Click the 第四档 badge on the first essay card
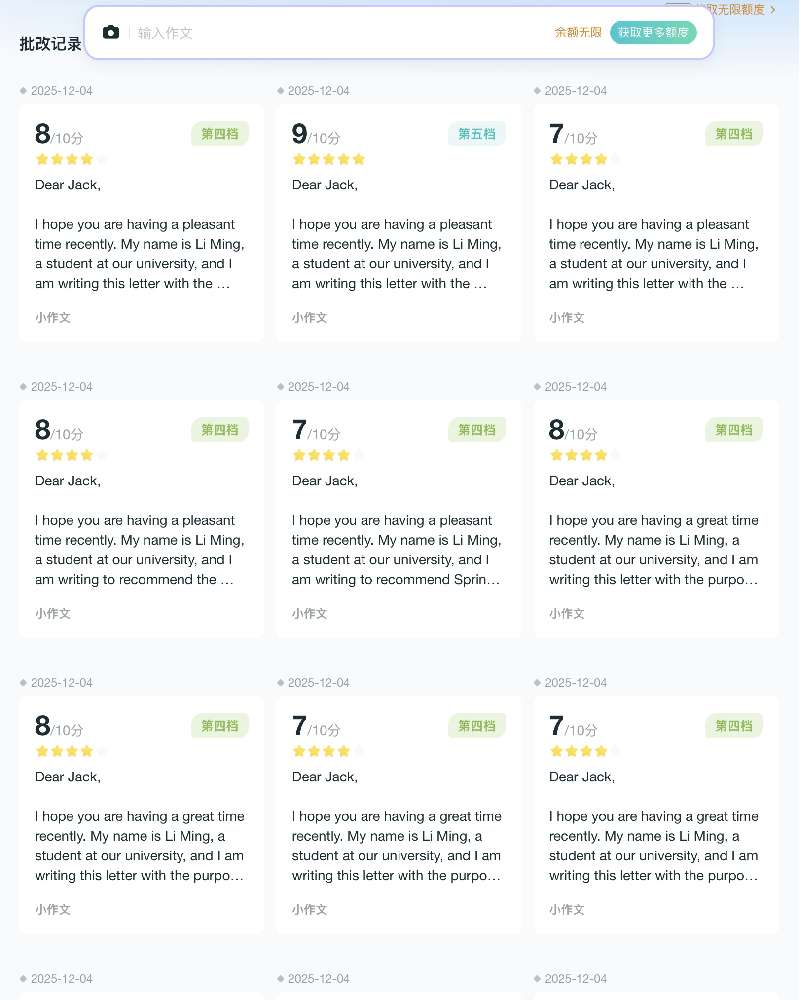The image size is (800, 1000). pos(220,134)
